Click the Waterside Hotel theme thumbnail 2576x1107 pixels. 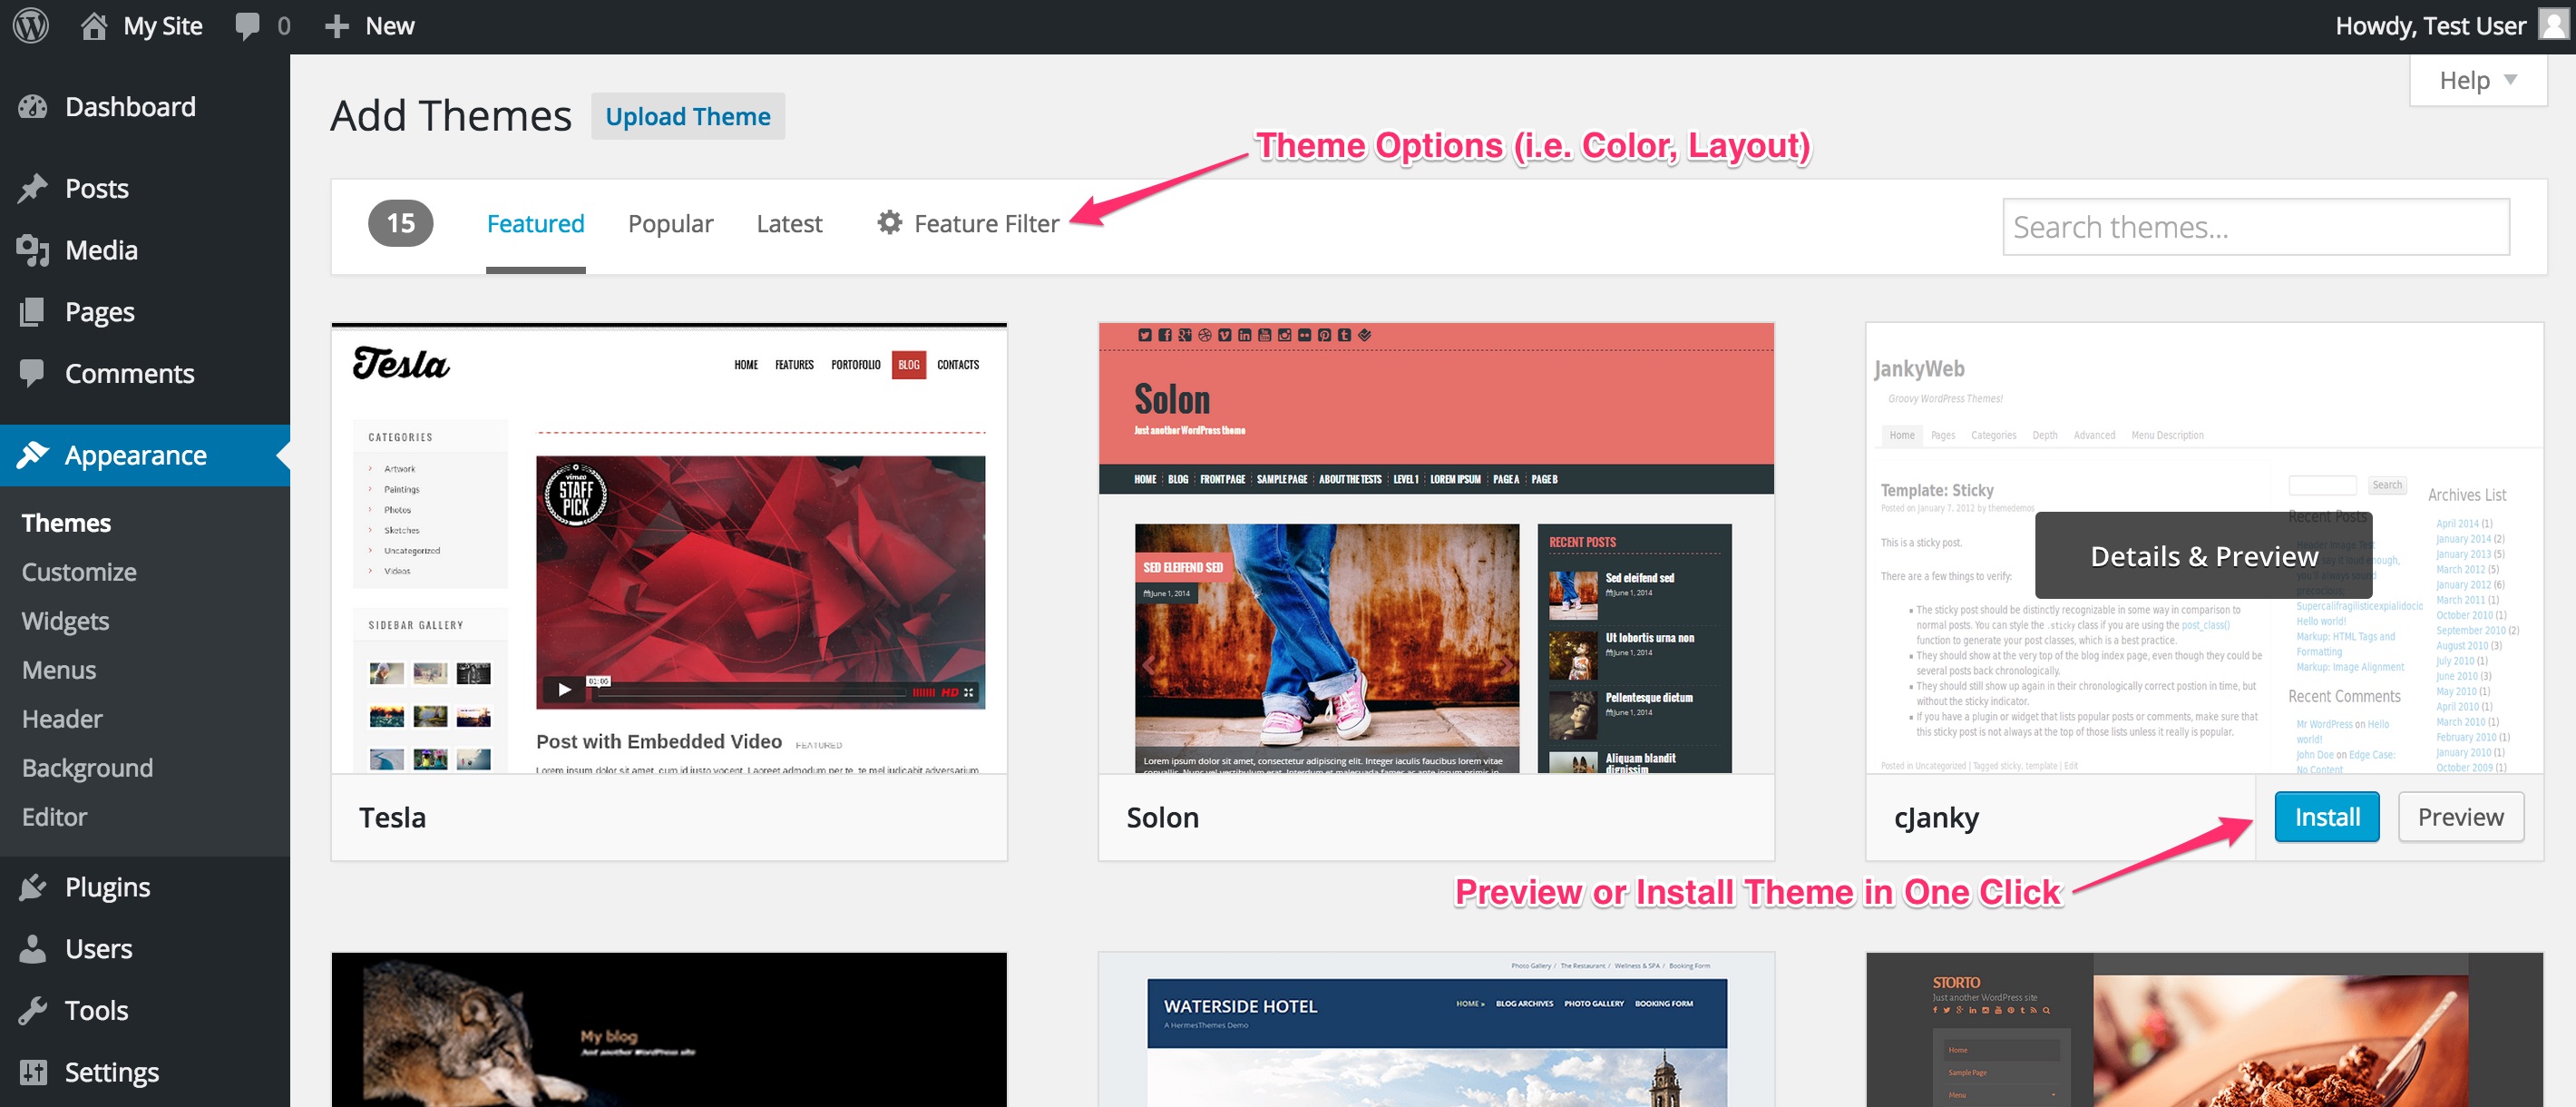point(1436,1030)
